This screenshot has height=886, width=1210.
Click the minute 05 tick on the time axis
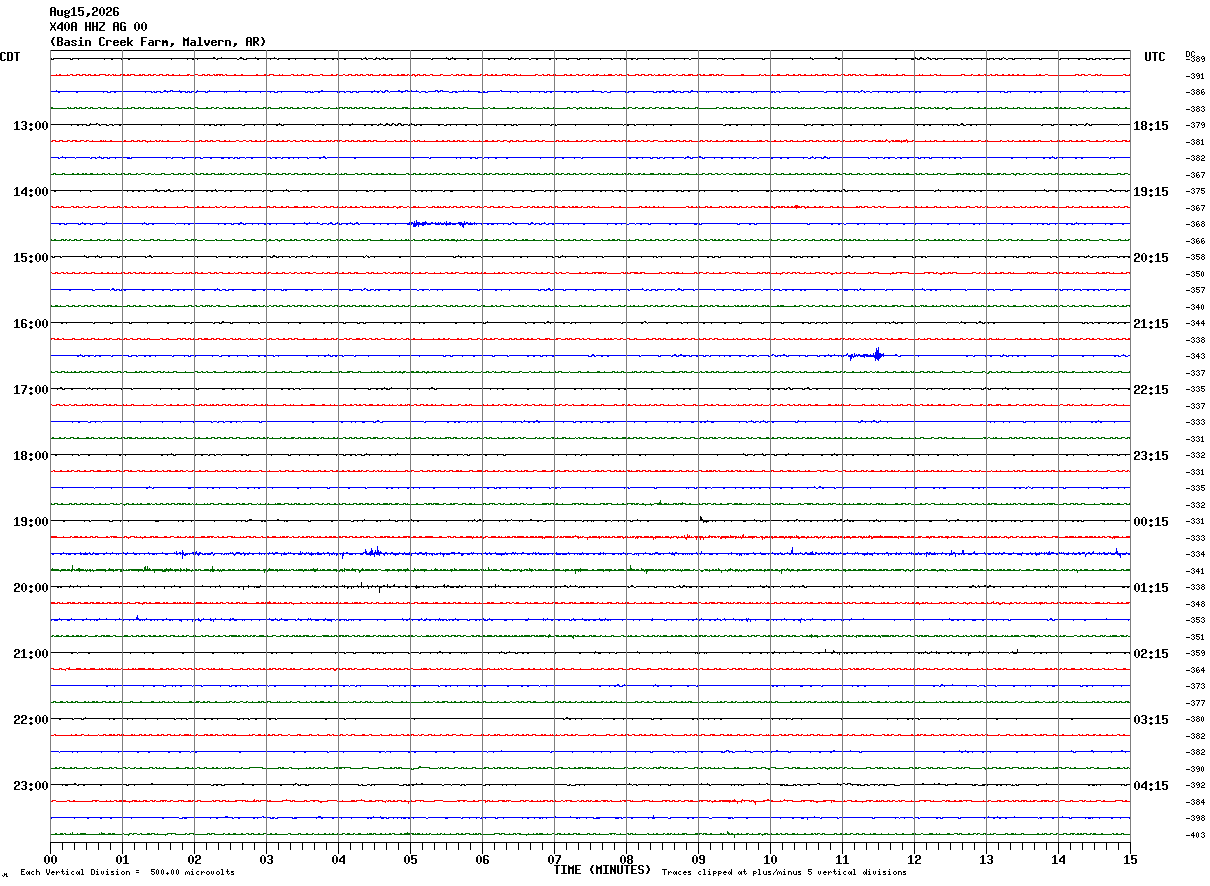tap(410, 858)
